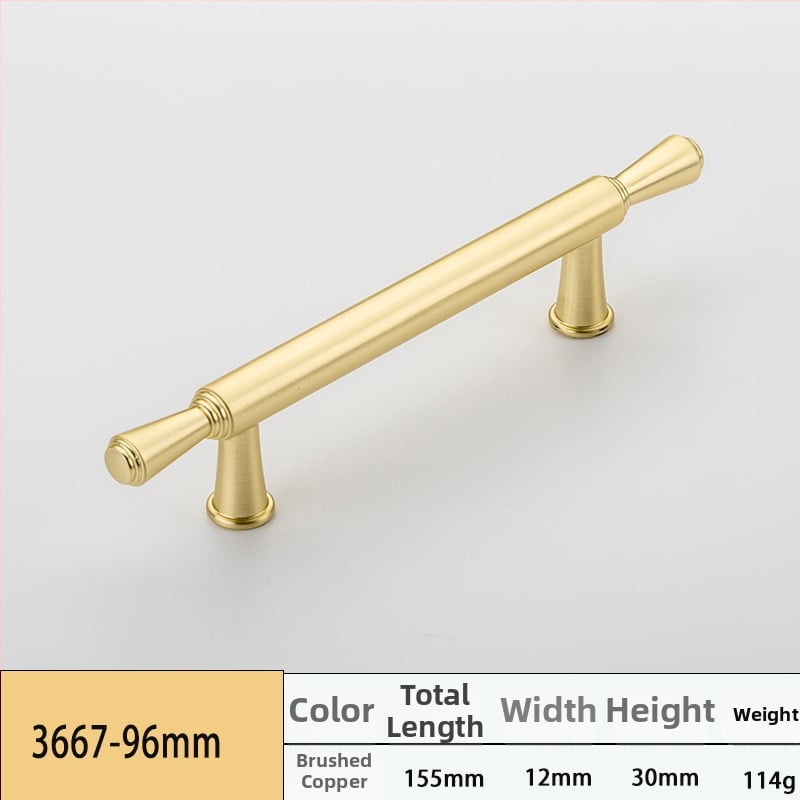Viewport: 800px width, 800px height.
Task: Click the 30mm height value
Action: 665,778
